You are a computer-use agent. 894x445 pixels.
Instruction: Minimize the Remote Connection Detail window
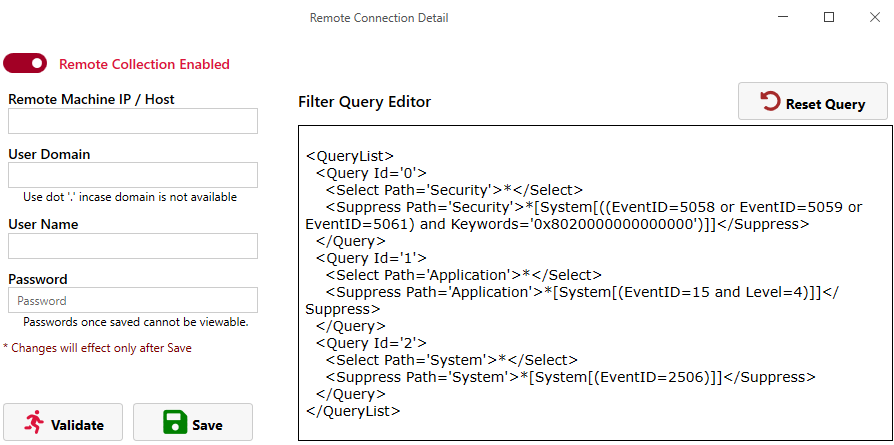(781, 17)
